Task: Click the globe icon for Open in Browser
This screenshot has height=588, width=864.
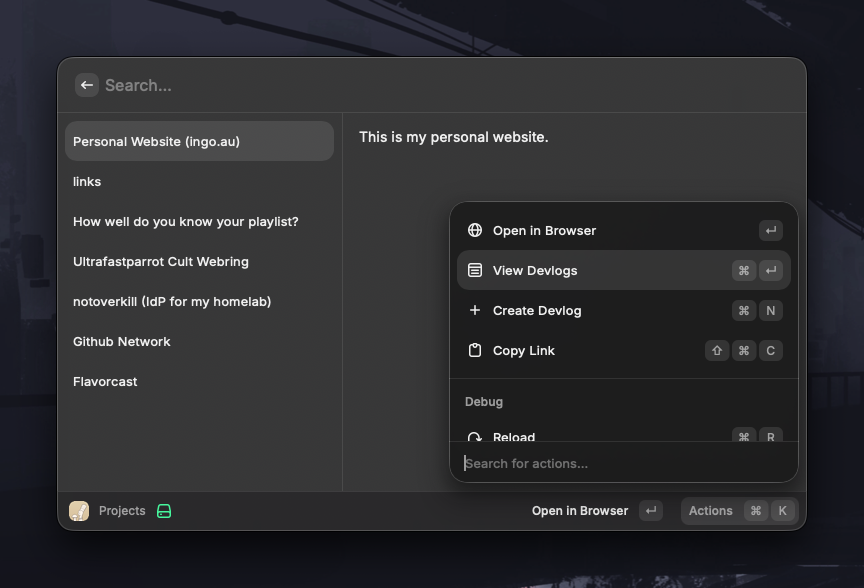Action: pyautogui.click(x=475, y=230)
